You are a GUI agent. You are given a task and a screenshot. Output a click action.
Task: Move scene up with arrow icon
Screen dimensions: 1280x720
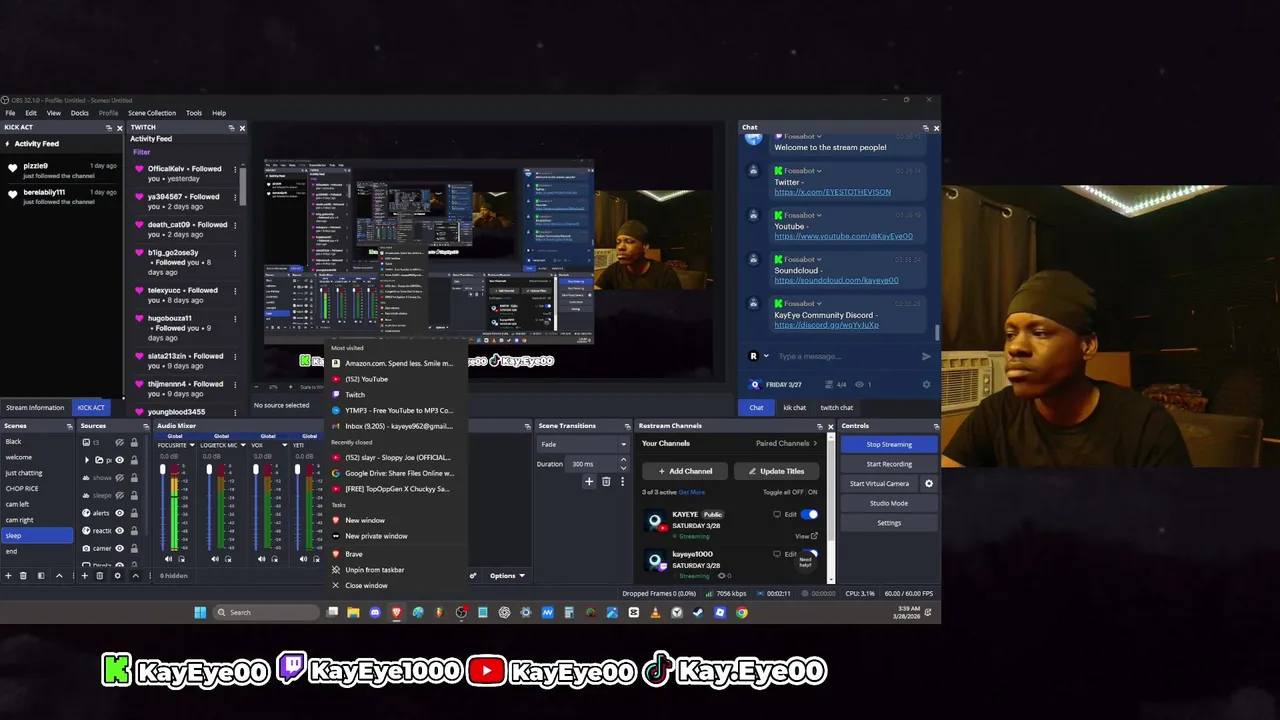58,575
